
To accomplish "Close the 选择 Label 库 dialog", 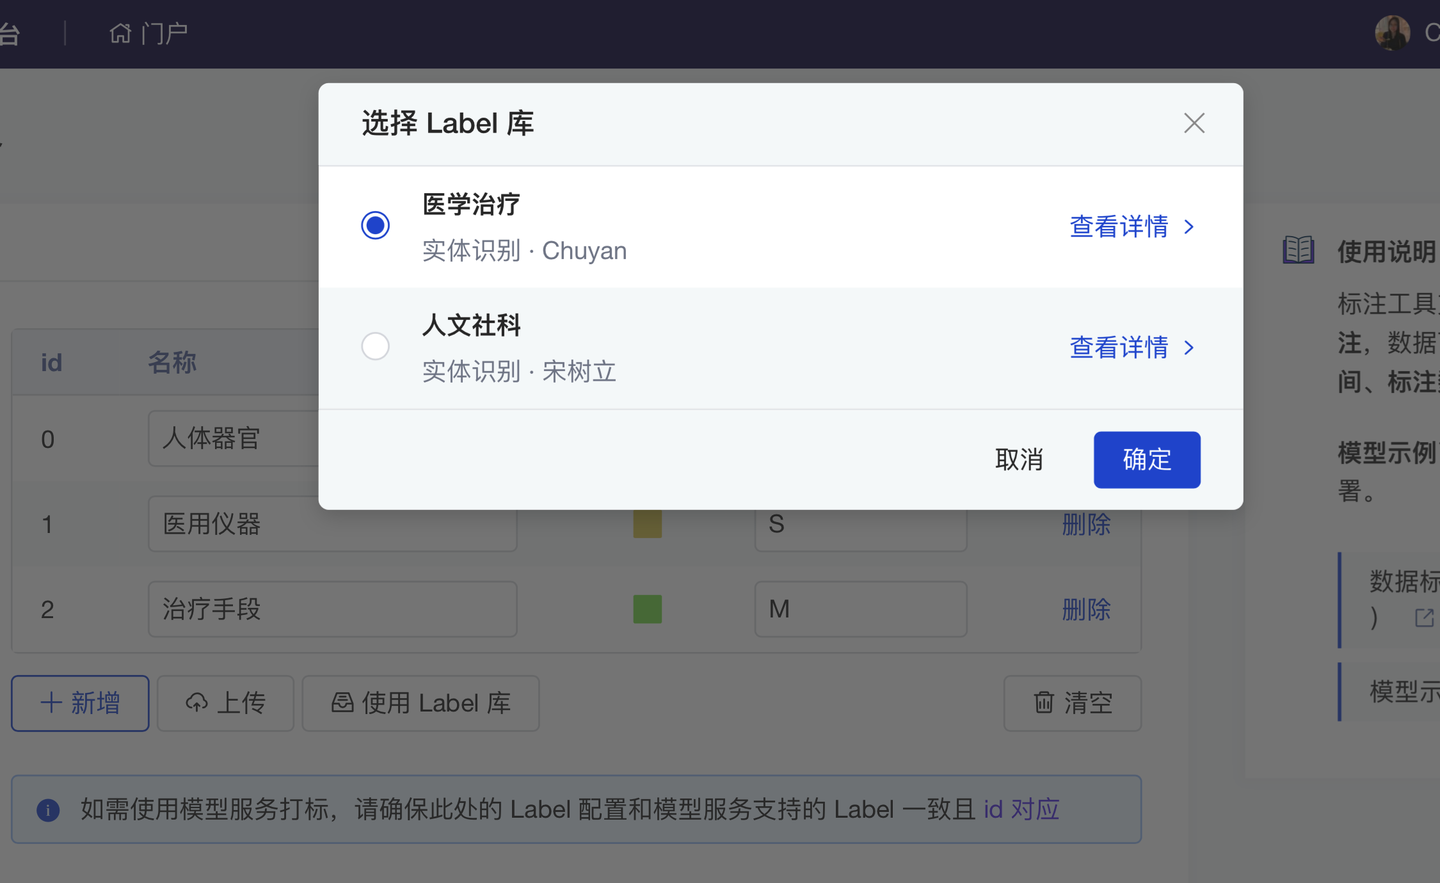I will click(1194, 123).
